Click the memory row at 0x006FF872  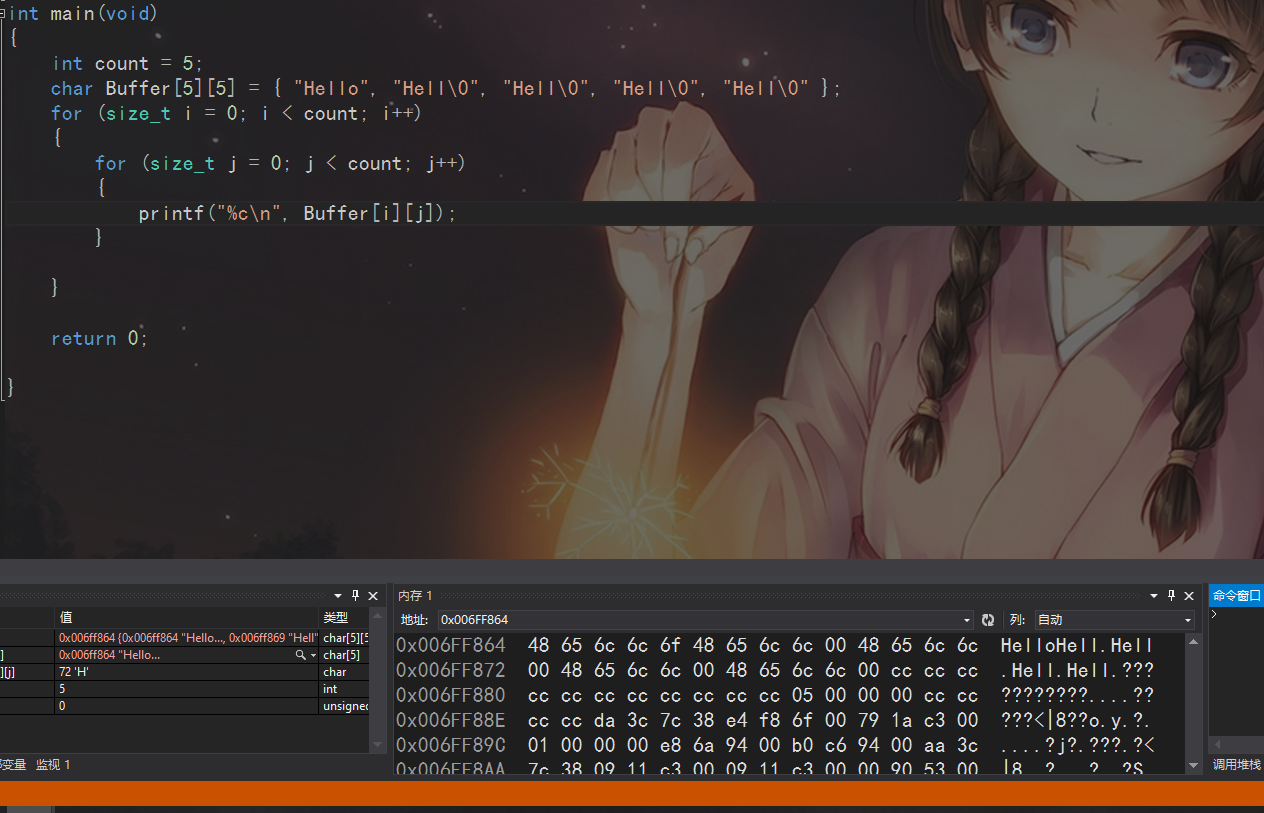[x=776, y=670]
